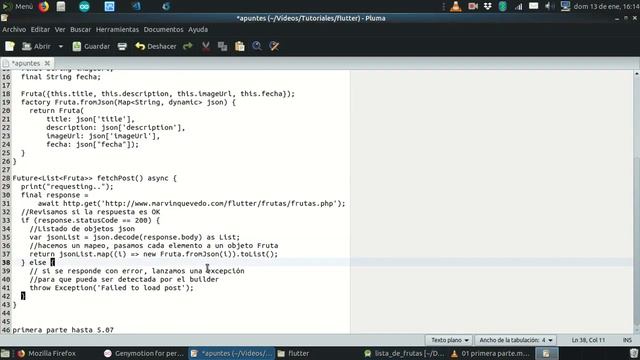Open the Herramientas menu
The width and height of the screenshot is (640, 360).
click(x=117, y=29)
